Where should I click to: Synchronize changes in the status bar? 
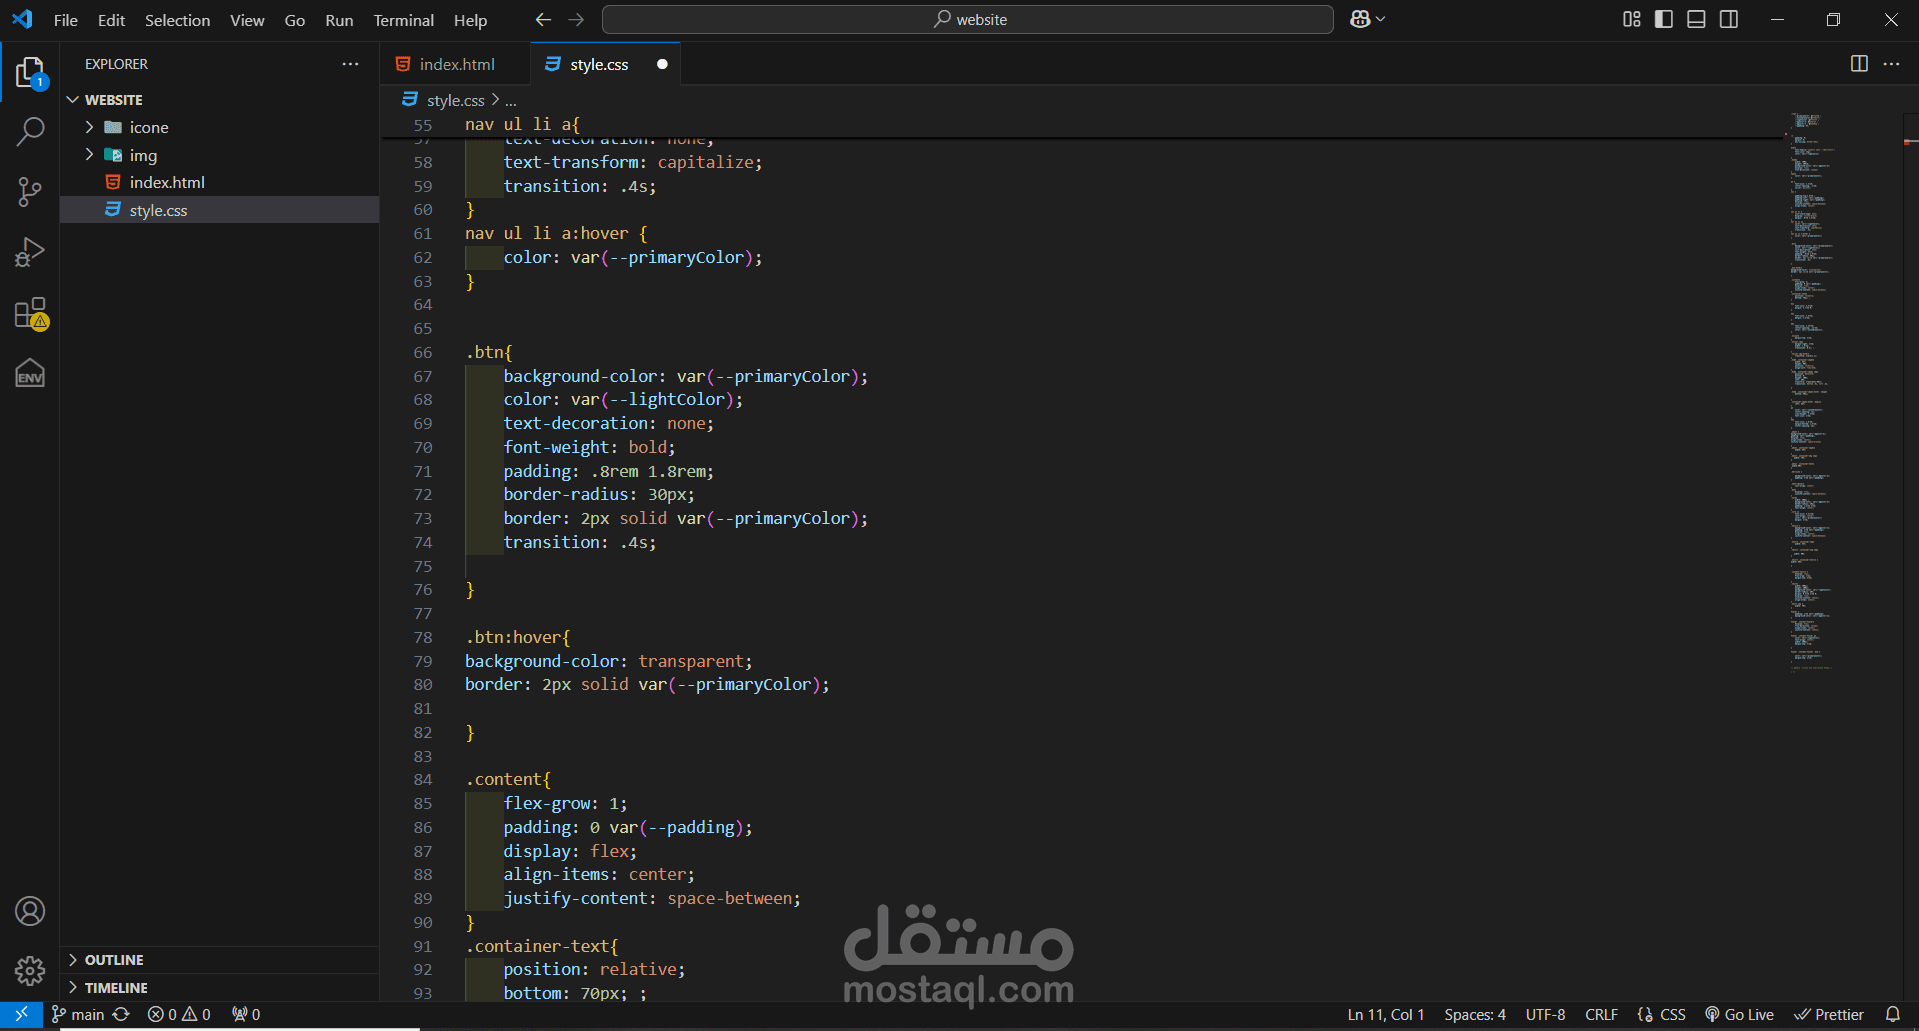point(121,1014)
